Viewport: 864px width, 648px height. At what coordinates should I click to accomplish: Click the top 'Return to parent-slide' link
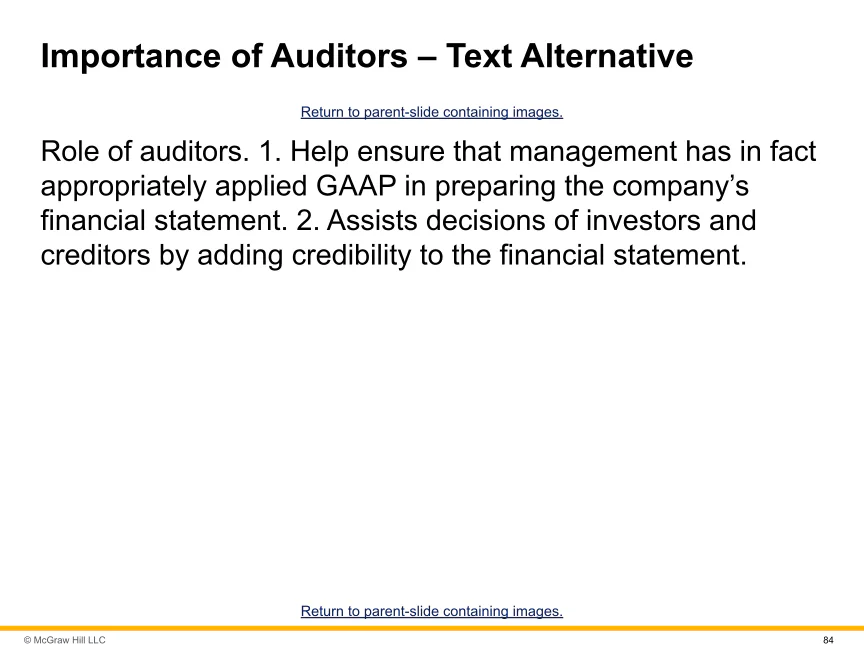coord(431,113)
